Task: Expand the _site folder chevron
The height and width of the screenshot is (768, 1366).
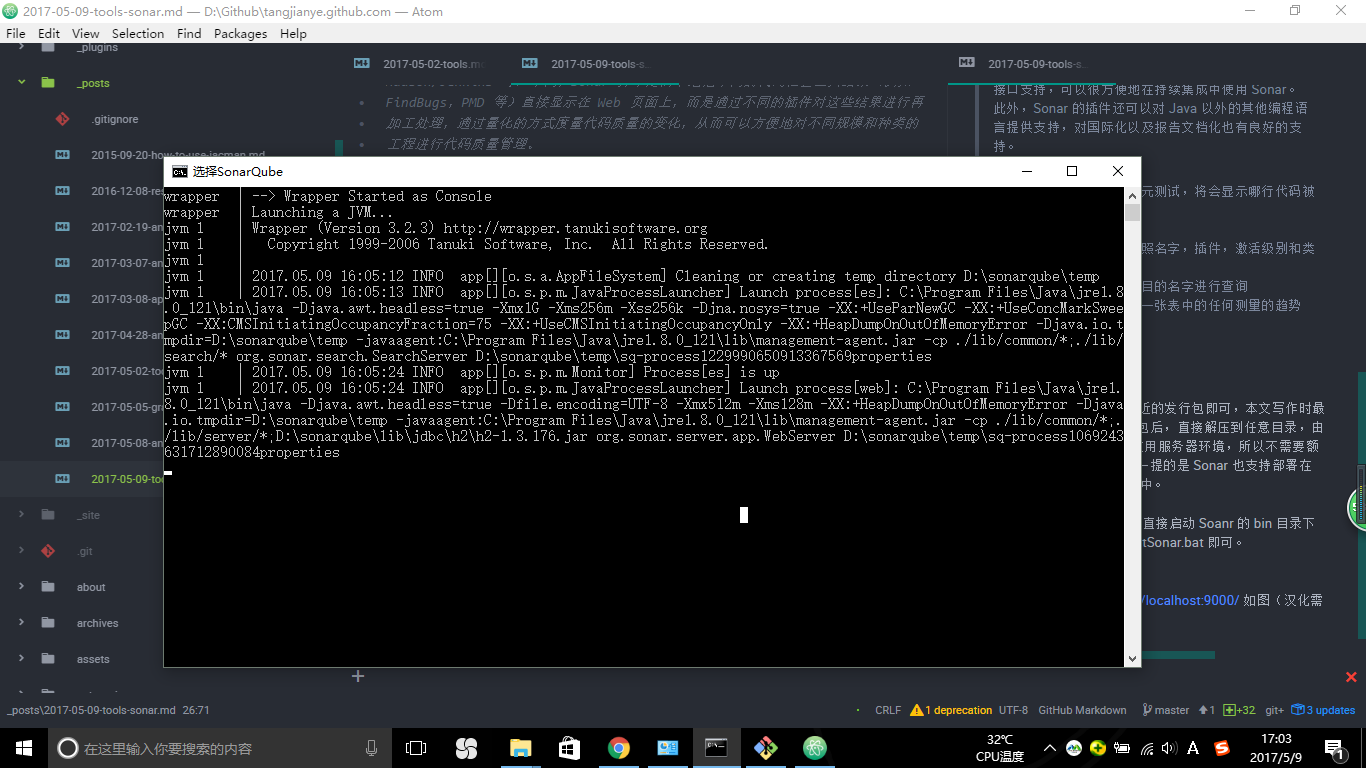Action: pos(22,515)
